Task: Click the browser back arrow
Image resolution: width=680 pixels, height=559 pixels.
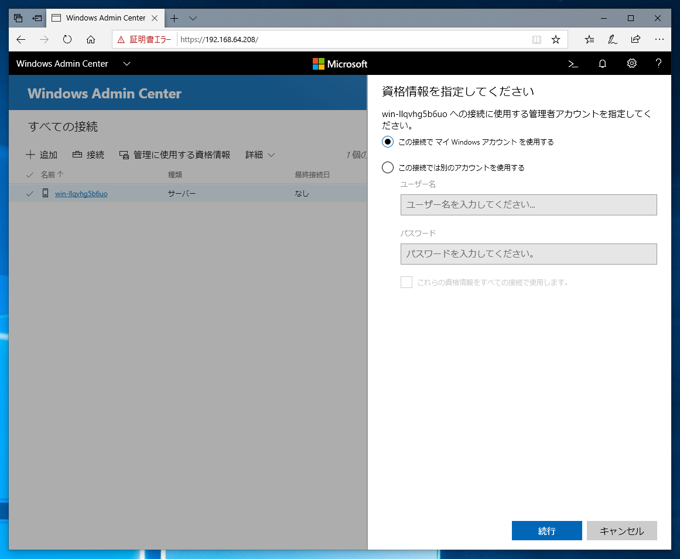Action: [21, 39]
